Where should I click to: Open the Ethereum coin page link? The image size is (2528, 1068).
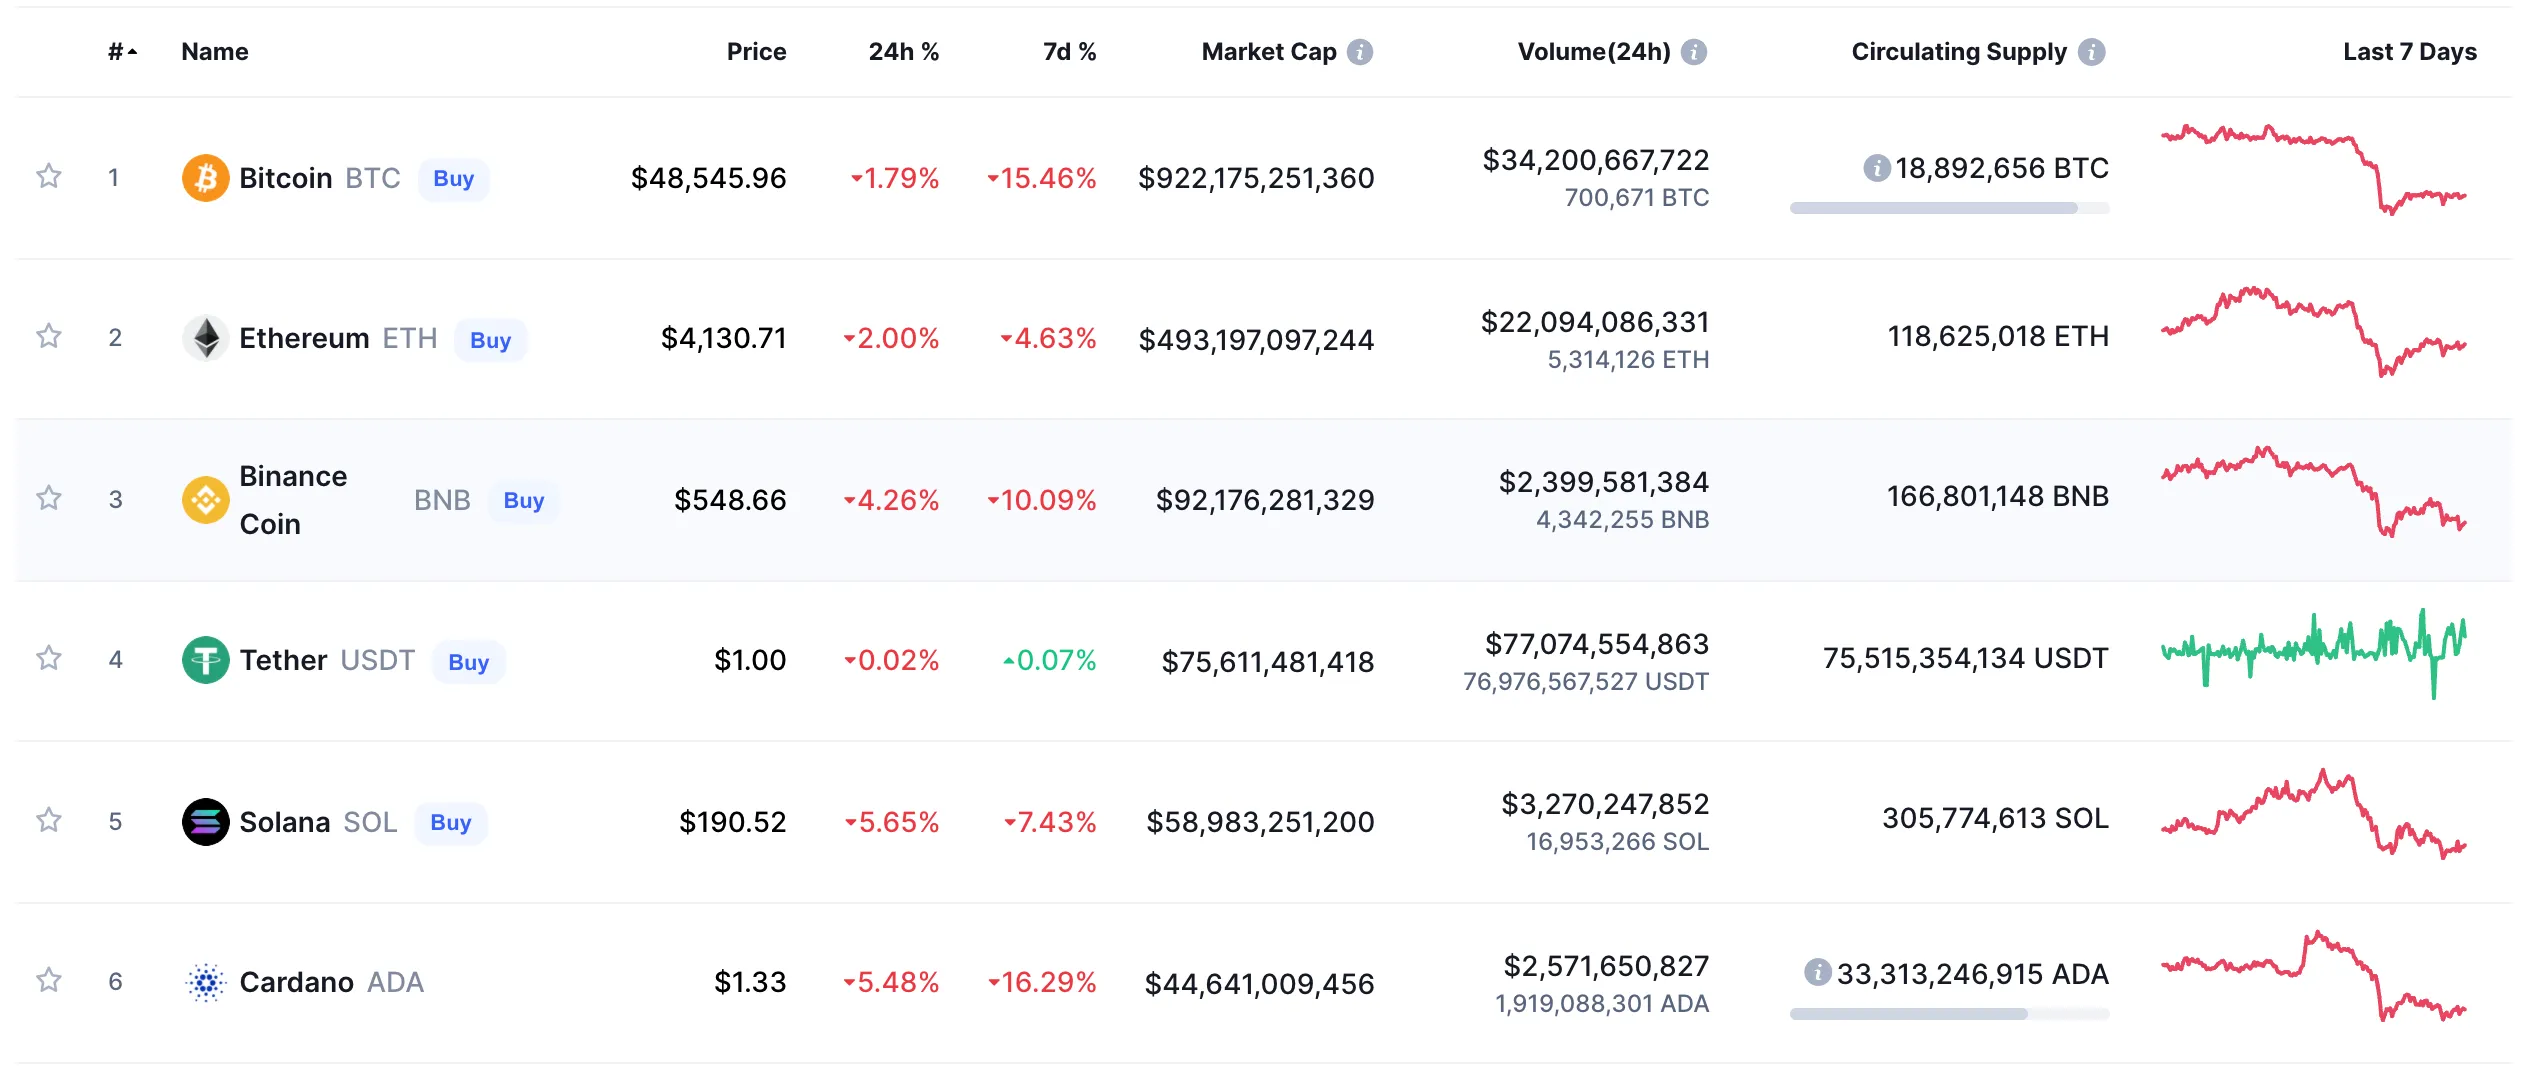click(x=304, y=338)
